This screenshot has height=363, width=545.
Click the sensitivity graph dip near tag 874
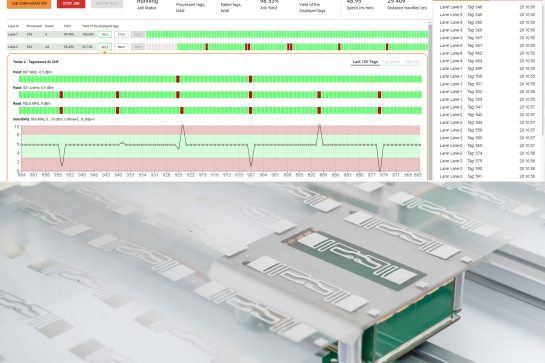click(x=381, y=169)
